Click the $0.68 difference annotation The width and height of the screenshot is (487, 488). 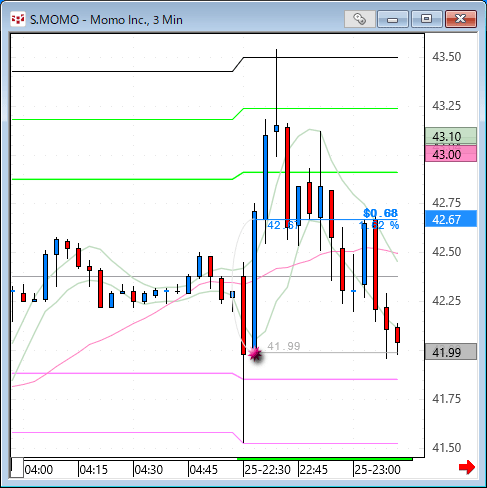380,213
